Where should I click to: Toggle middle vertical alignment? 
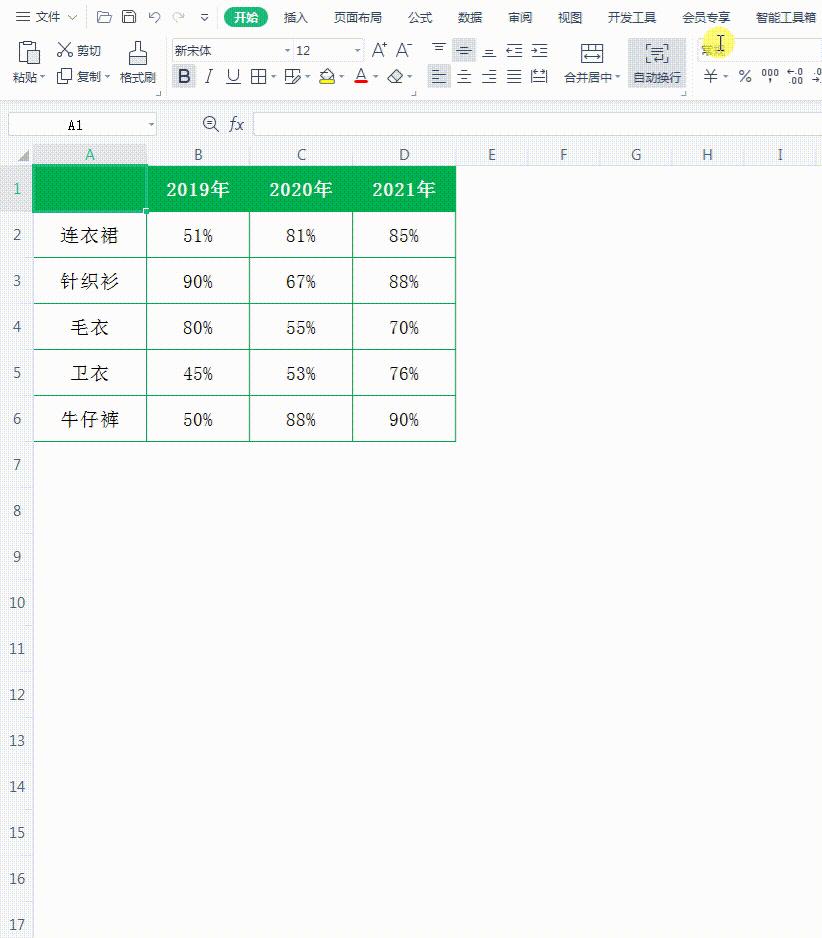[463, 48]
